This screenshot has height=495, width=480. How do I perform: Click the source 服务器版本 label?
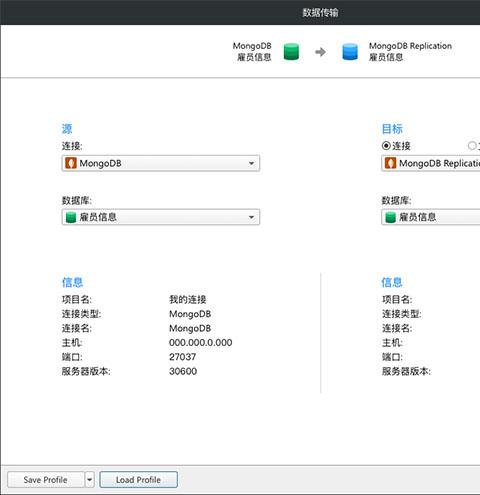(86, 371)
